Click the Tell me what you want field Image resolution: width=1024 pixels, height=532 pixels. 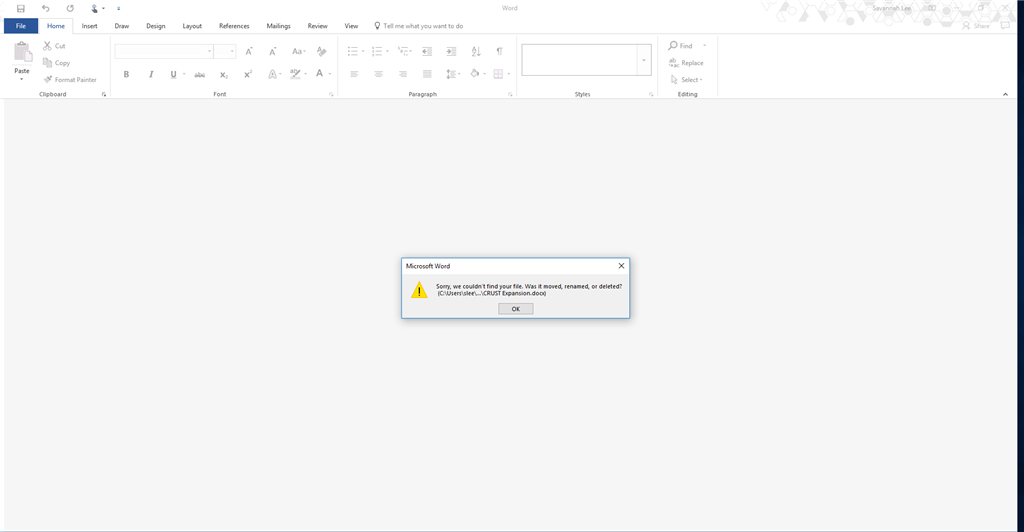click(x=419, y=26)
